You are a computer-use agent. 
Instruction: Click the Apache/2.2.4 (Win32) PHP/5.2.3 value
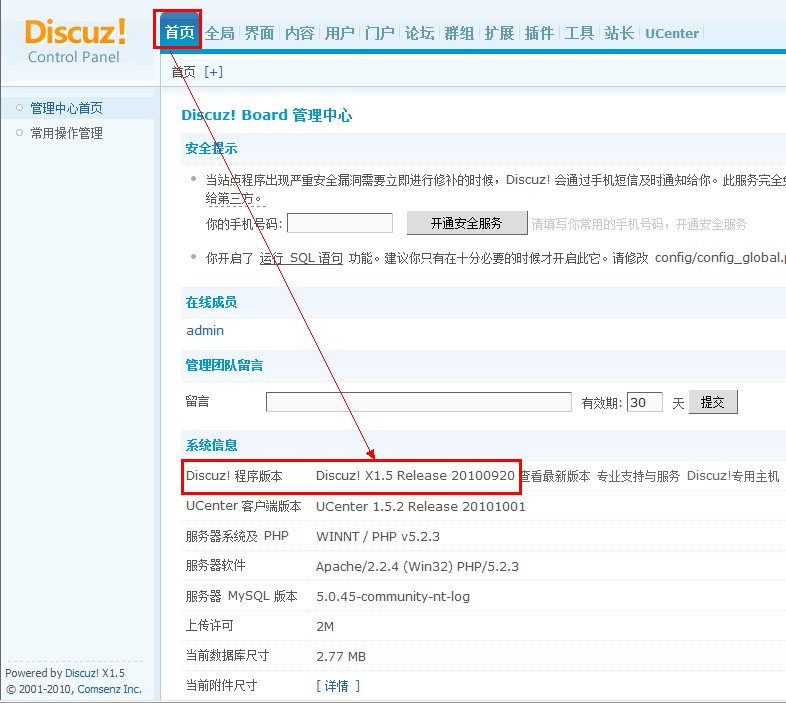point(417,567)
